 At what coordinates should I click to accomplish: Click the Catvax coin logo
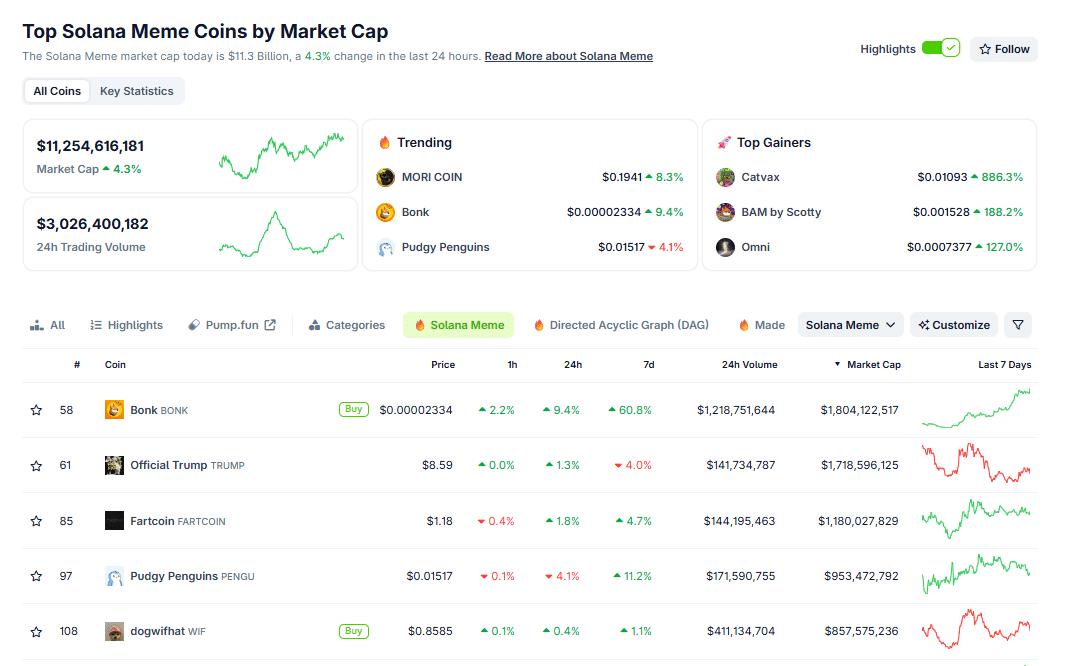725,177
